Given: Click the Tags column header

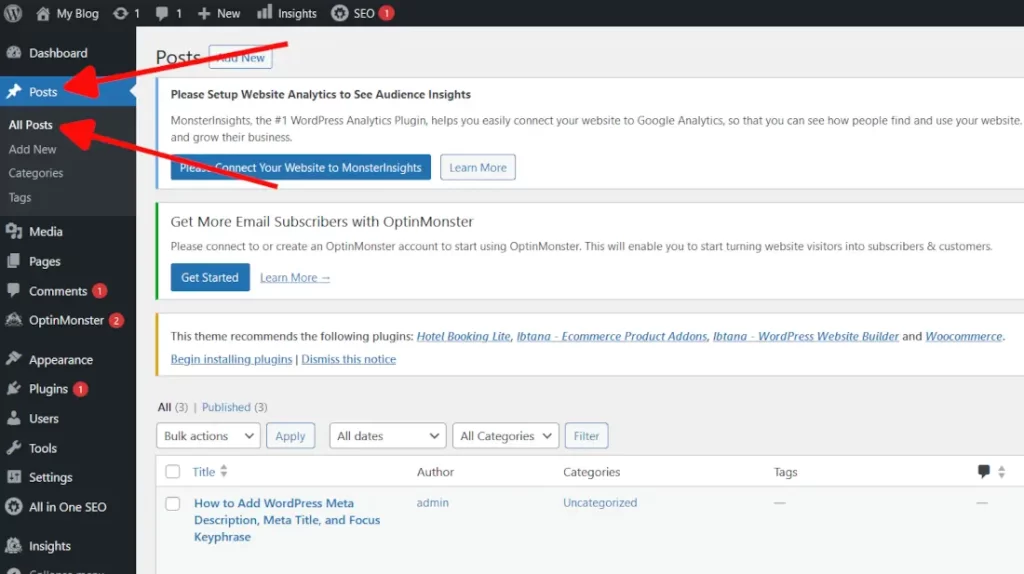Looking at the screenshot, I should (x=785, y=471).
